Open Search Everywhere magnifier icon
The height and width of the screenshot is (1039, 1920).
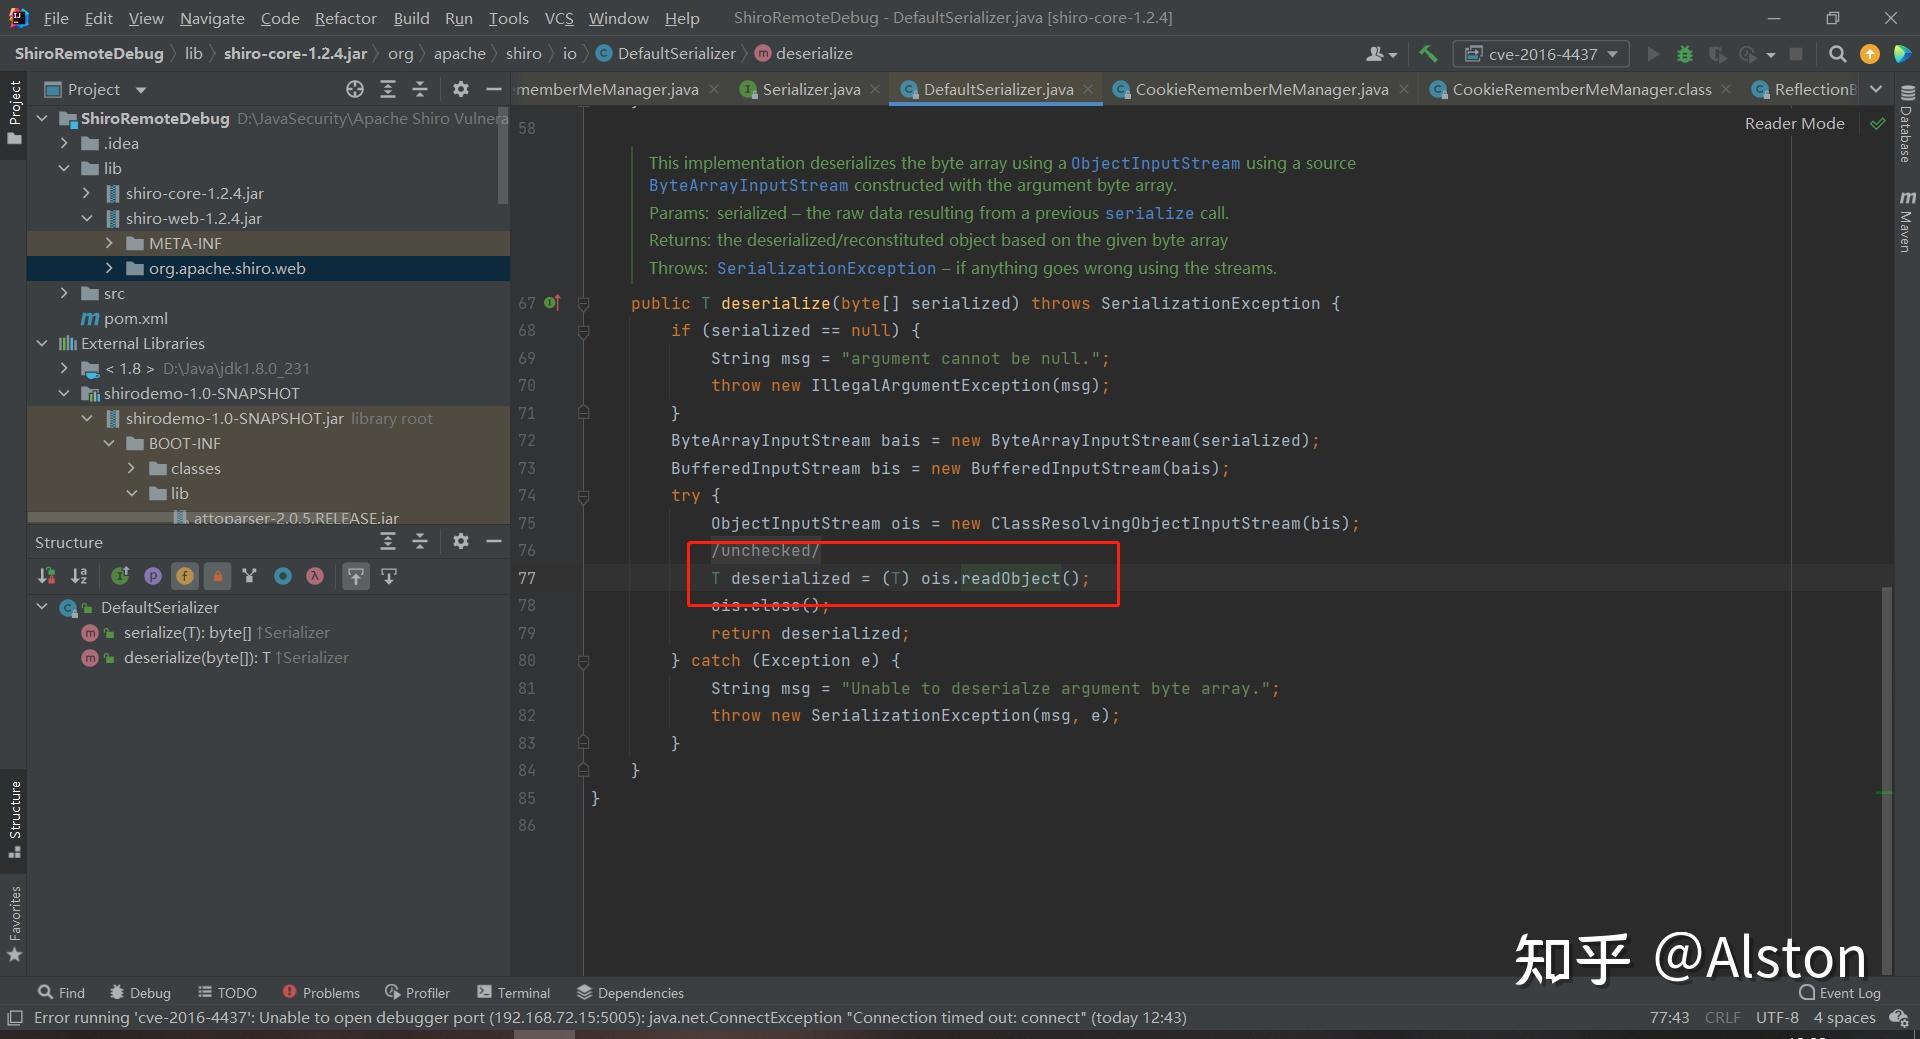(x=1837, y=54)
